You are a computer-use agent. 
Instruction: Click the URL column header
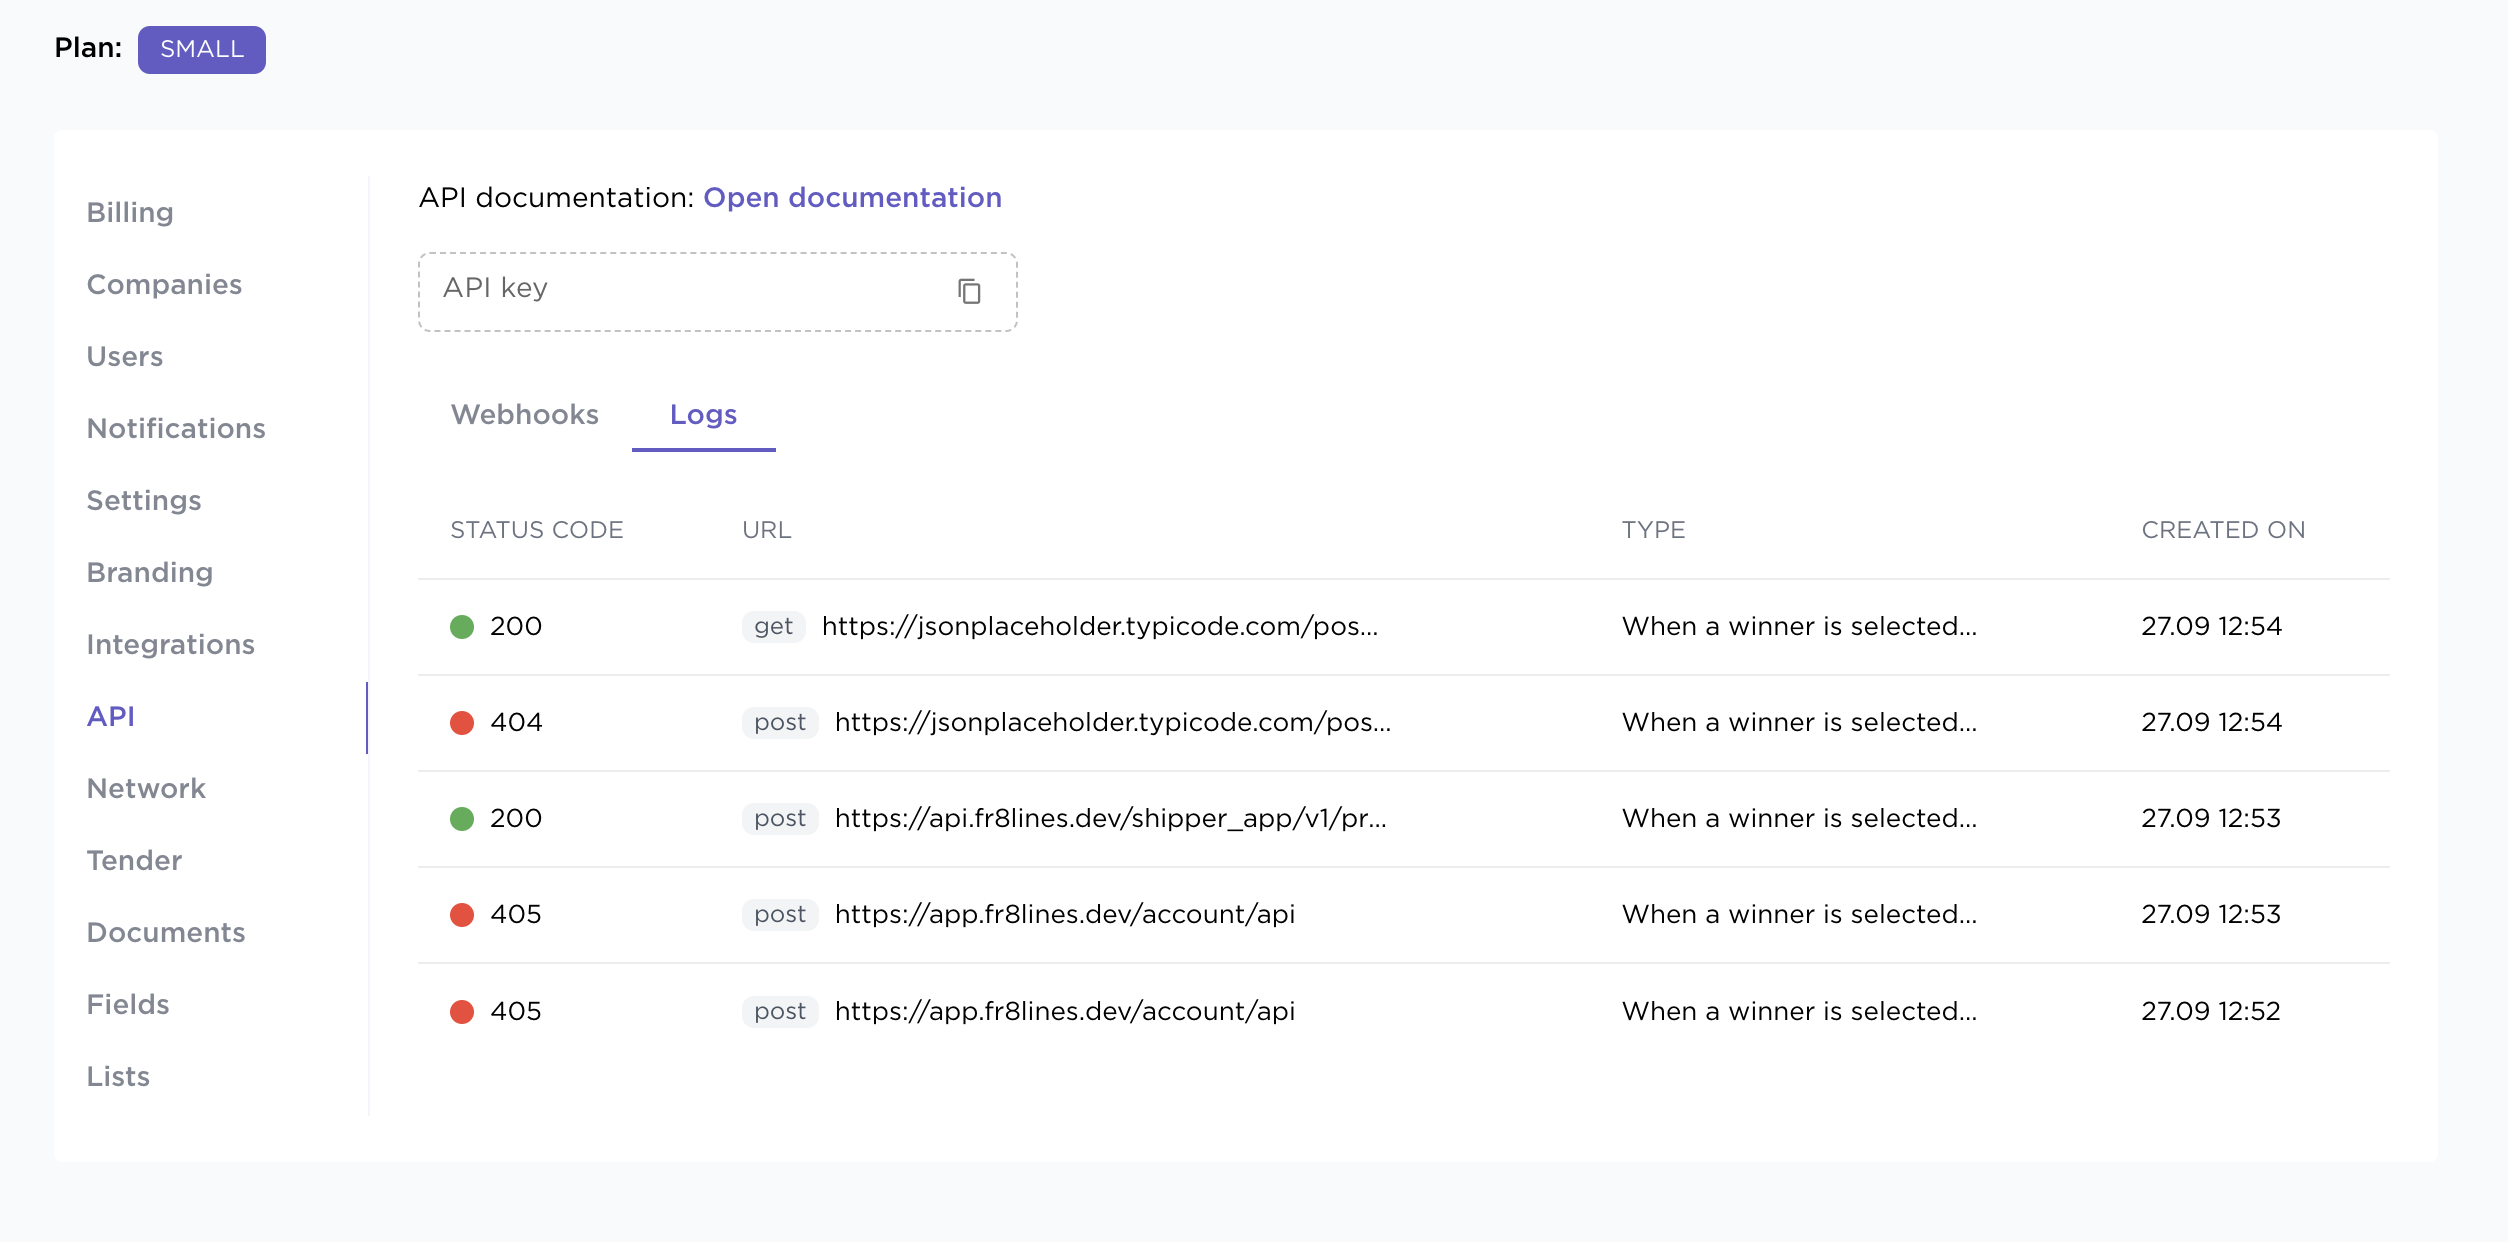767,530
